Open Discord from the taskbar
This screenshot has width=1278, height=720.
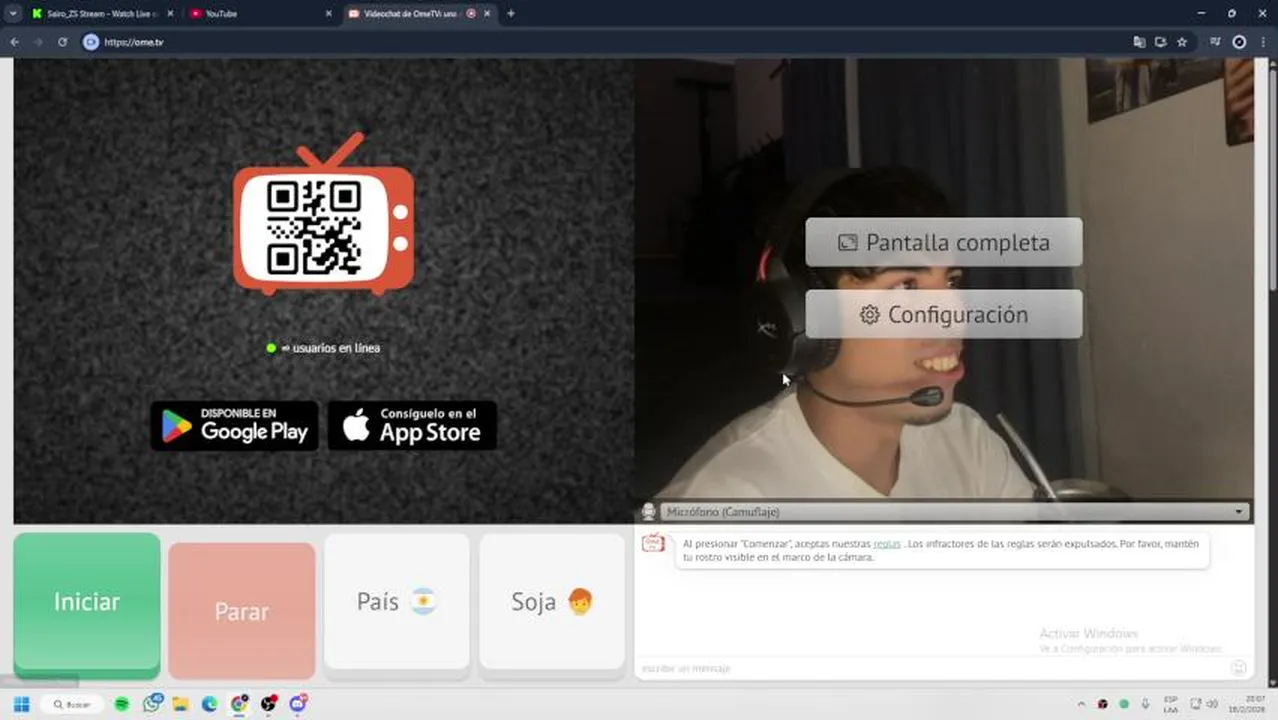tap(297, 704)
